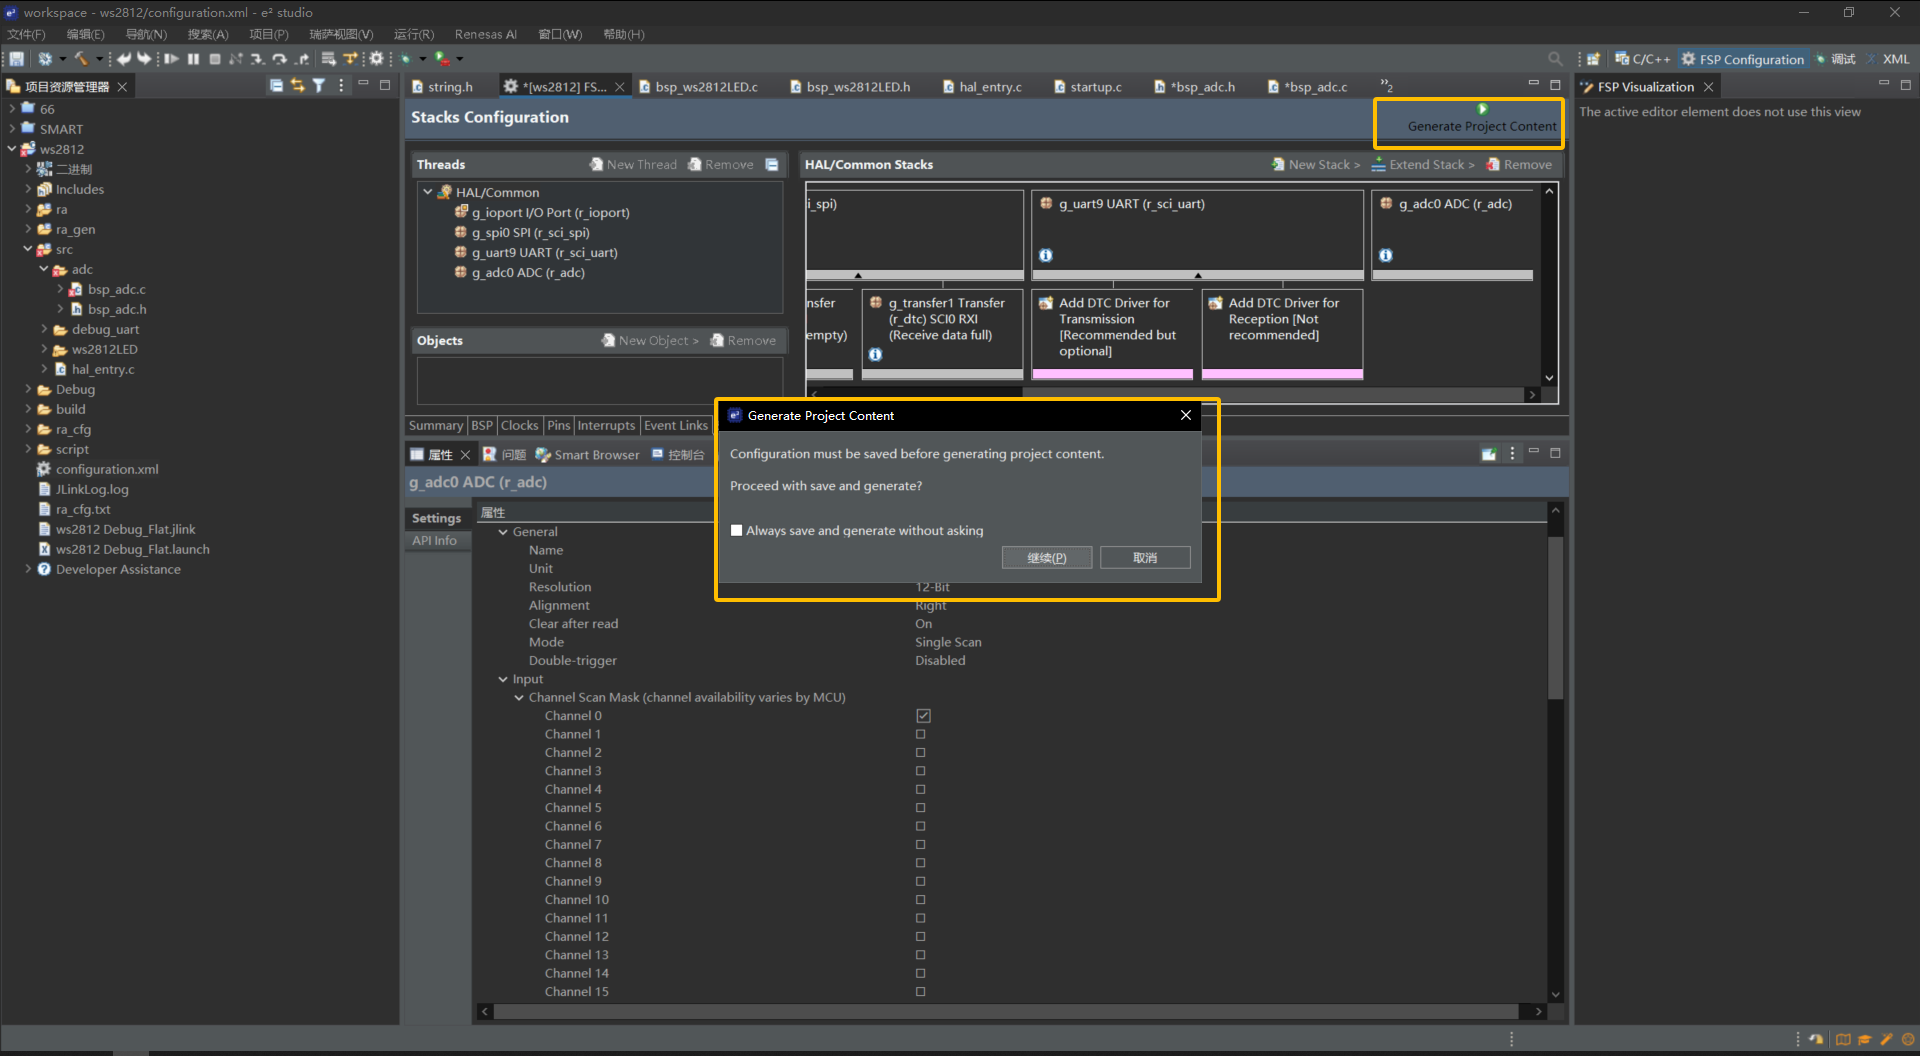This screenshot has width=1920, height=1056.
Task: Switch to the Clocks configuration tab
Action: click(x=519, y=426)
